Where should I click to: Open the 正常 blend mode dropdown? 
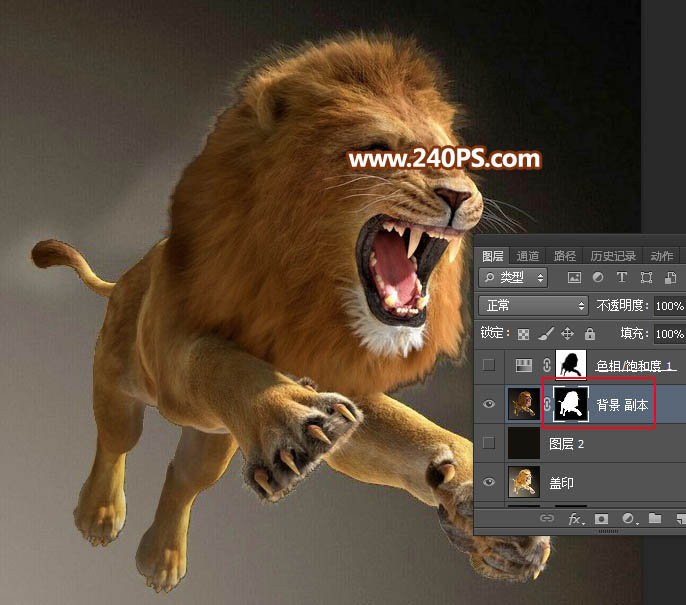pos(532,305)
